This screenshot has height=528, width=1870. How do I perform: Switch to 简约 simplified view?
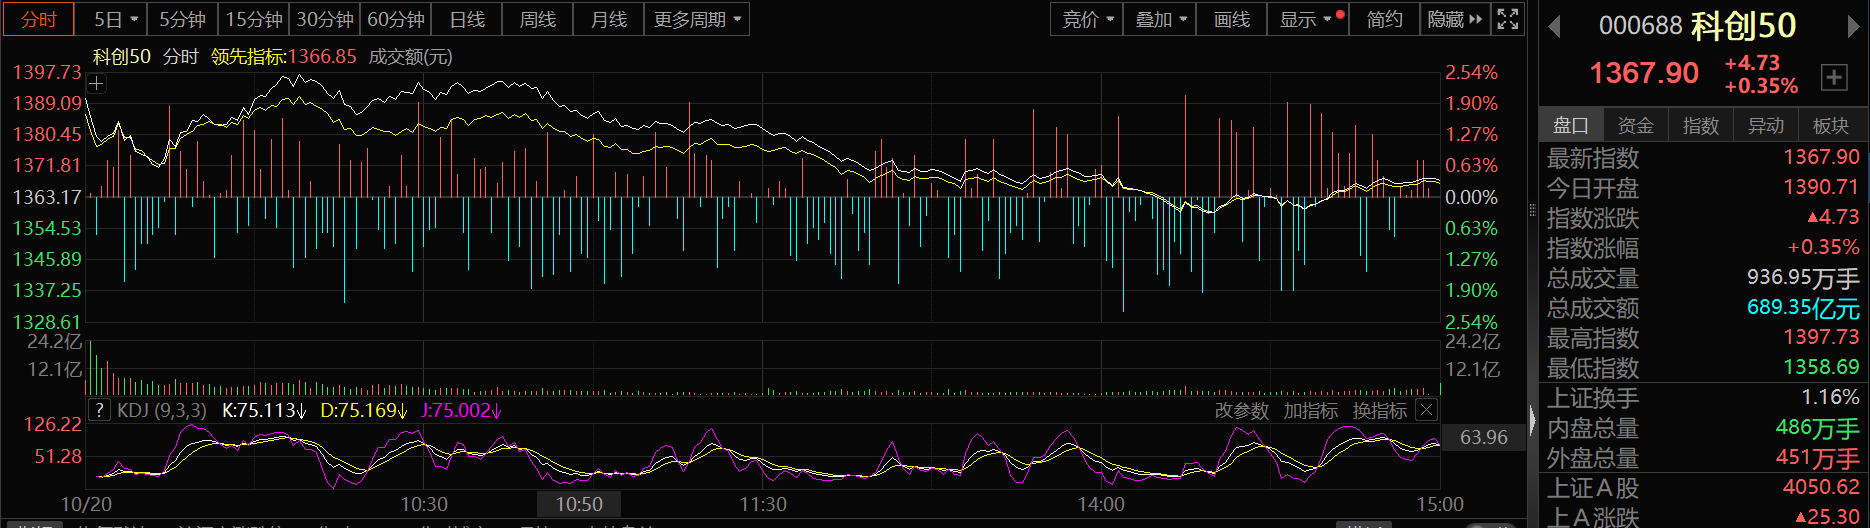point(1384,19)
